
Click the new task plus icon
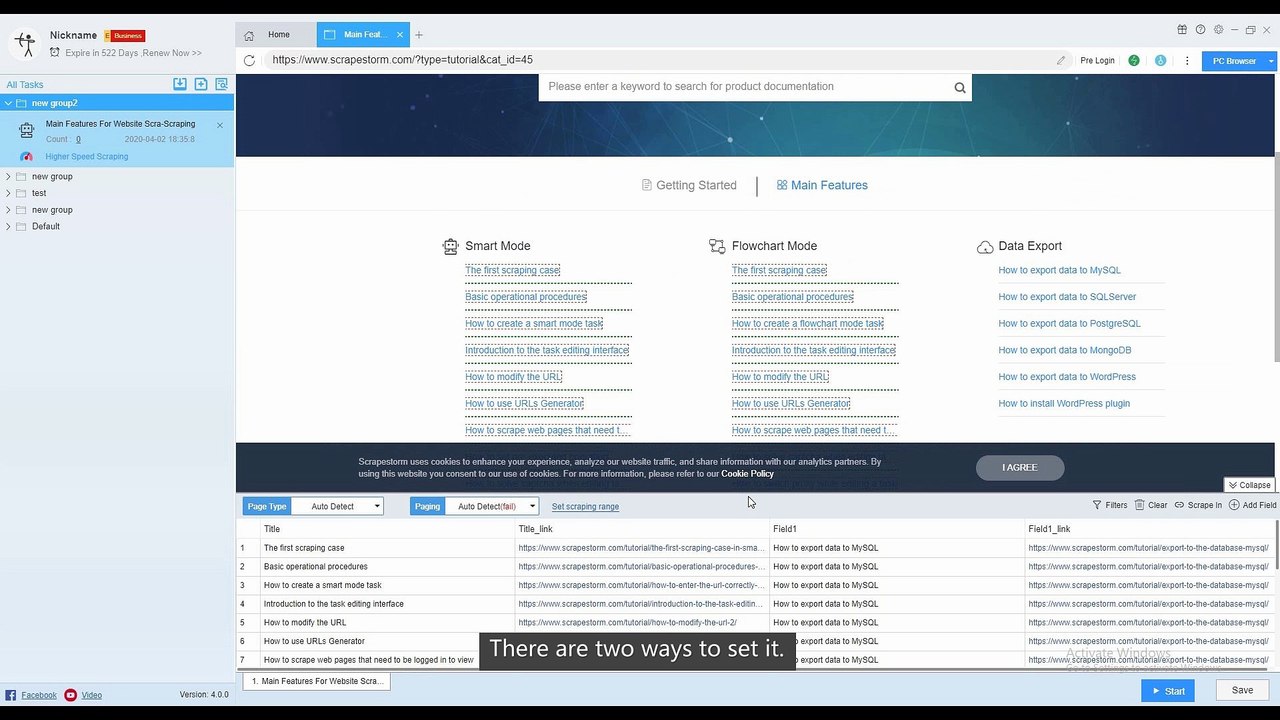point(201,84)
